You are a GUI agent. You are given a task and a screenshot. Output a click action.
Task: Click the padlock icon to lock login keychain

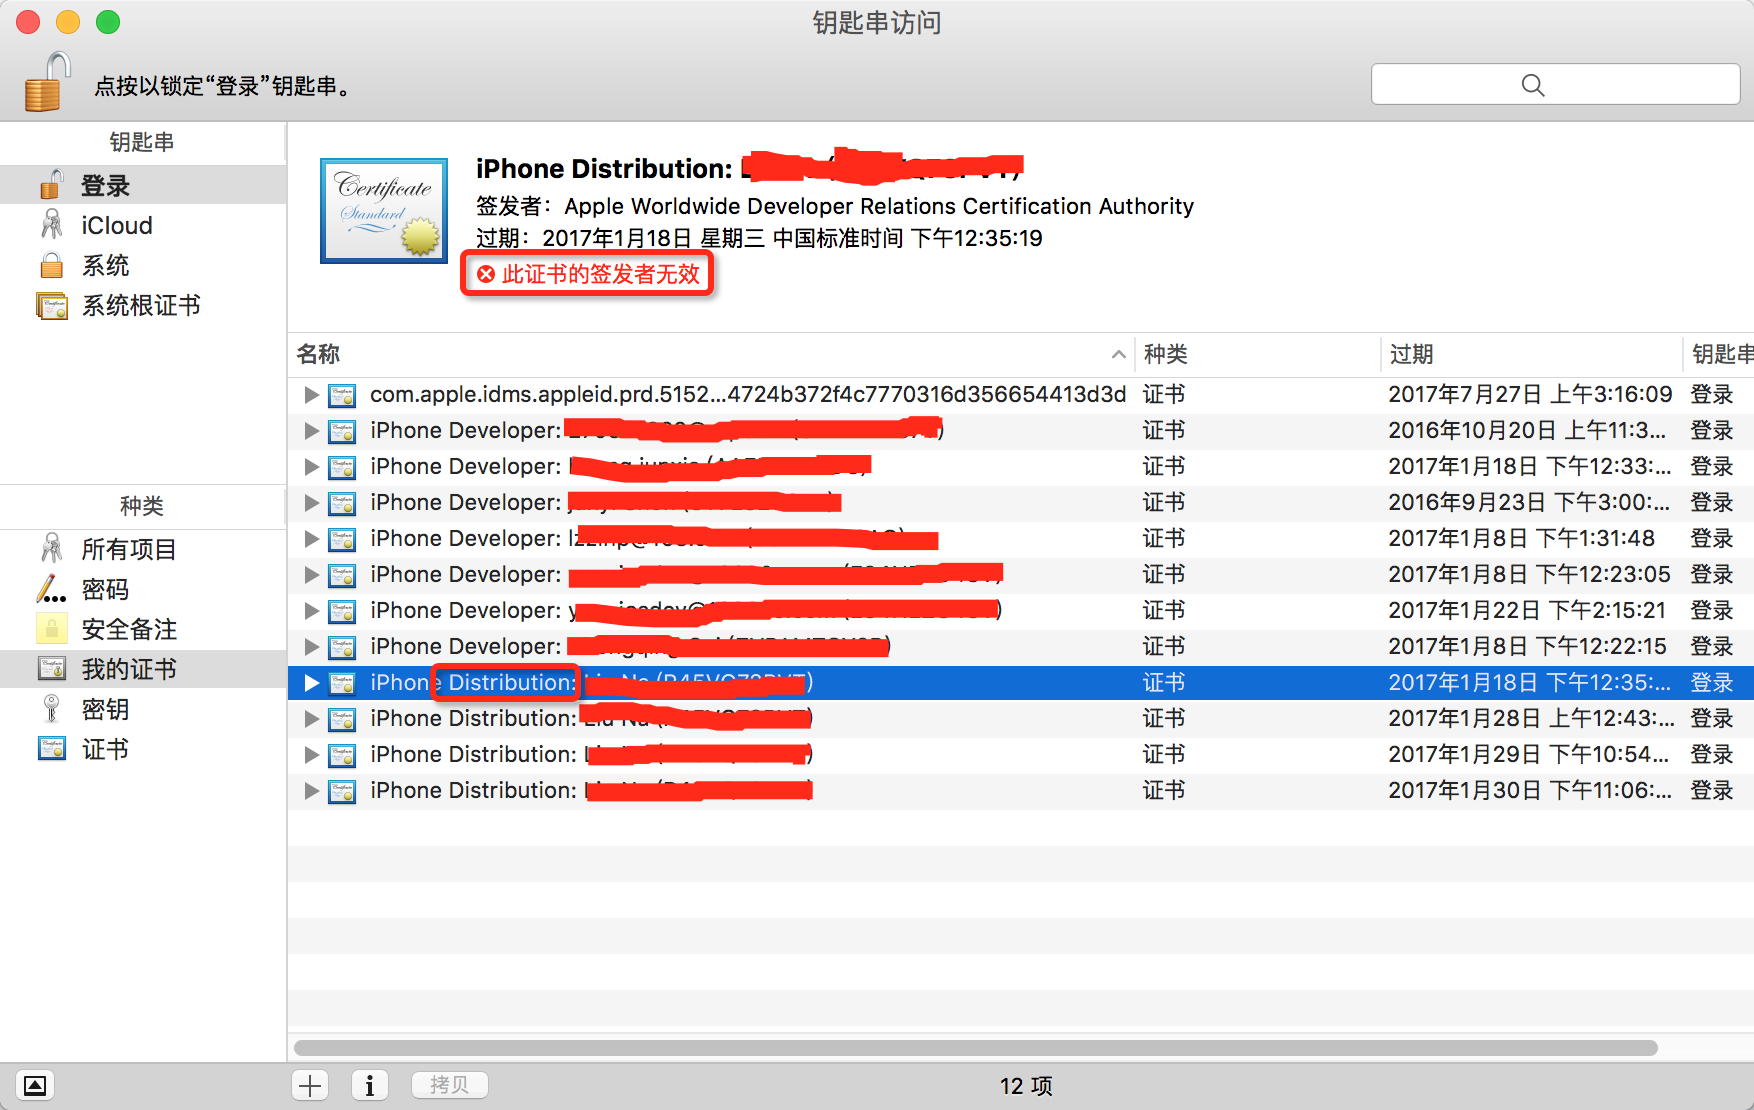[x=47, y=82]
